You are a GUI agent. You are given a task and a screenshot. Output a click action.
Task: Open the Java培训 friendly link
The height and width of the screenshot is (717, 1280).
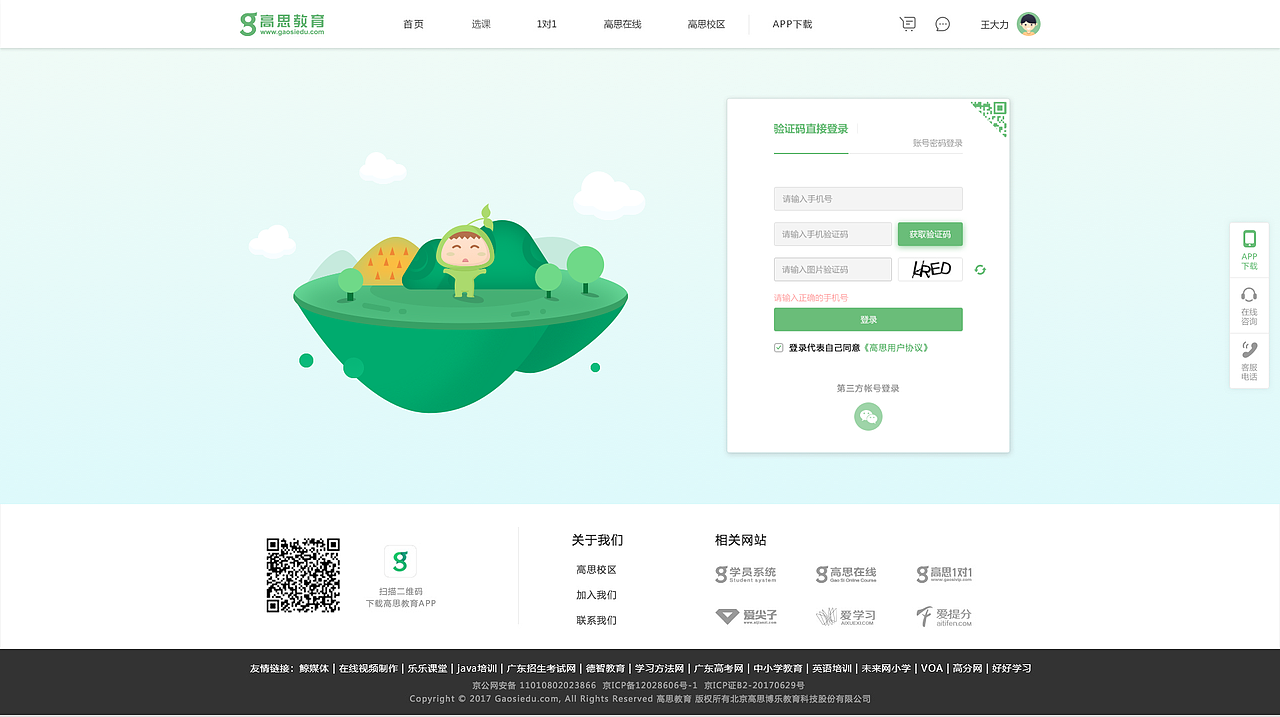(x=477, y=668)
